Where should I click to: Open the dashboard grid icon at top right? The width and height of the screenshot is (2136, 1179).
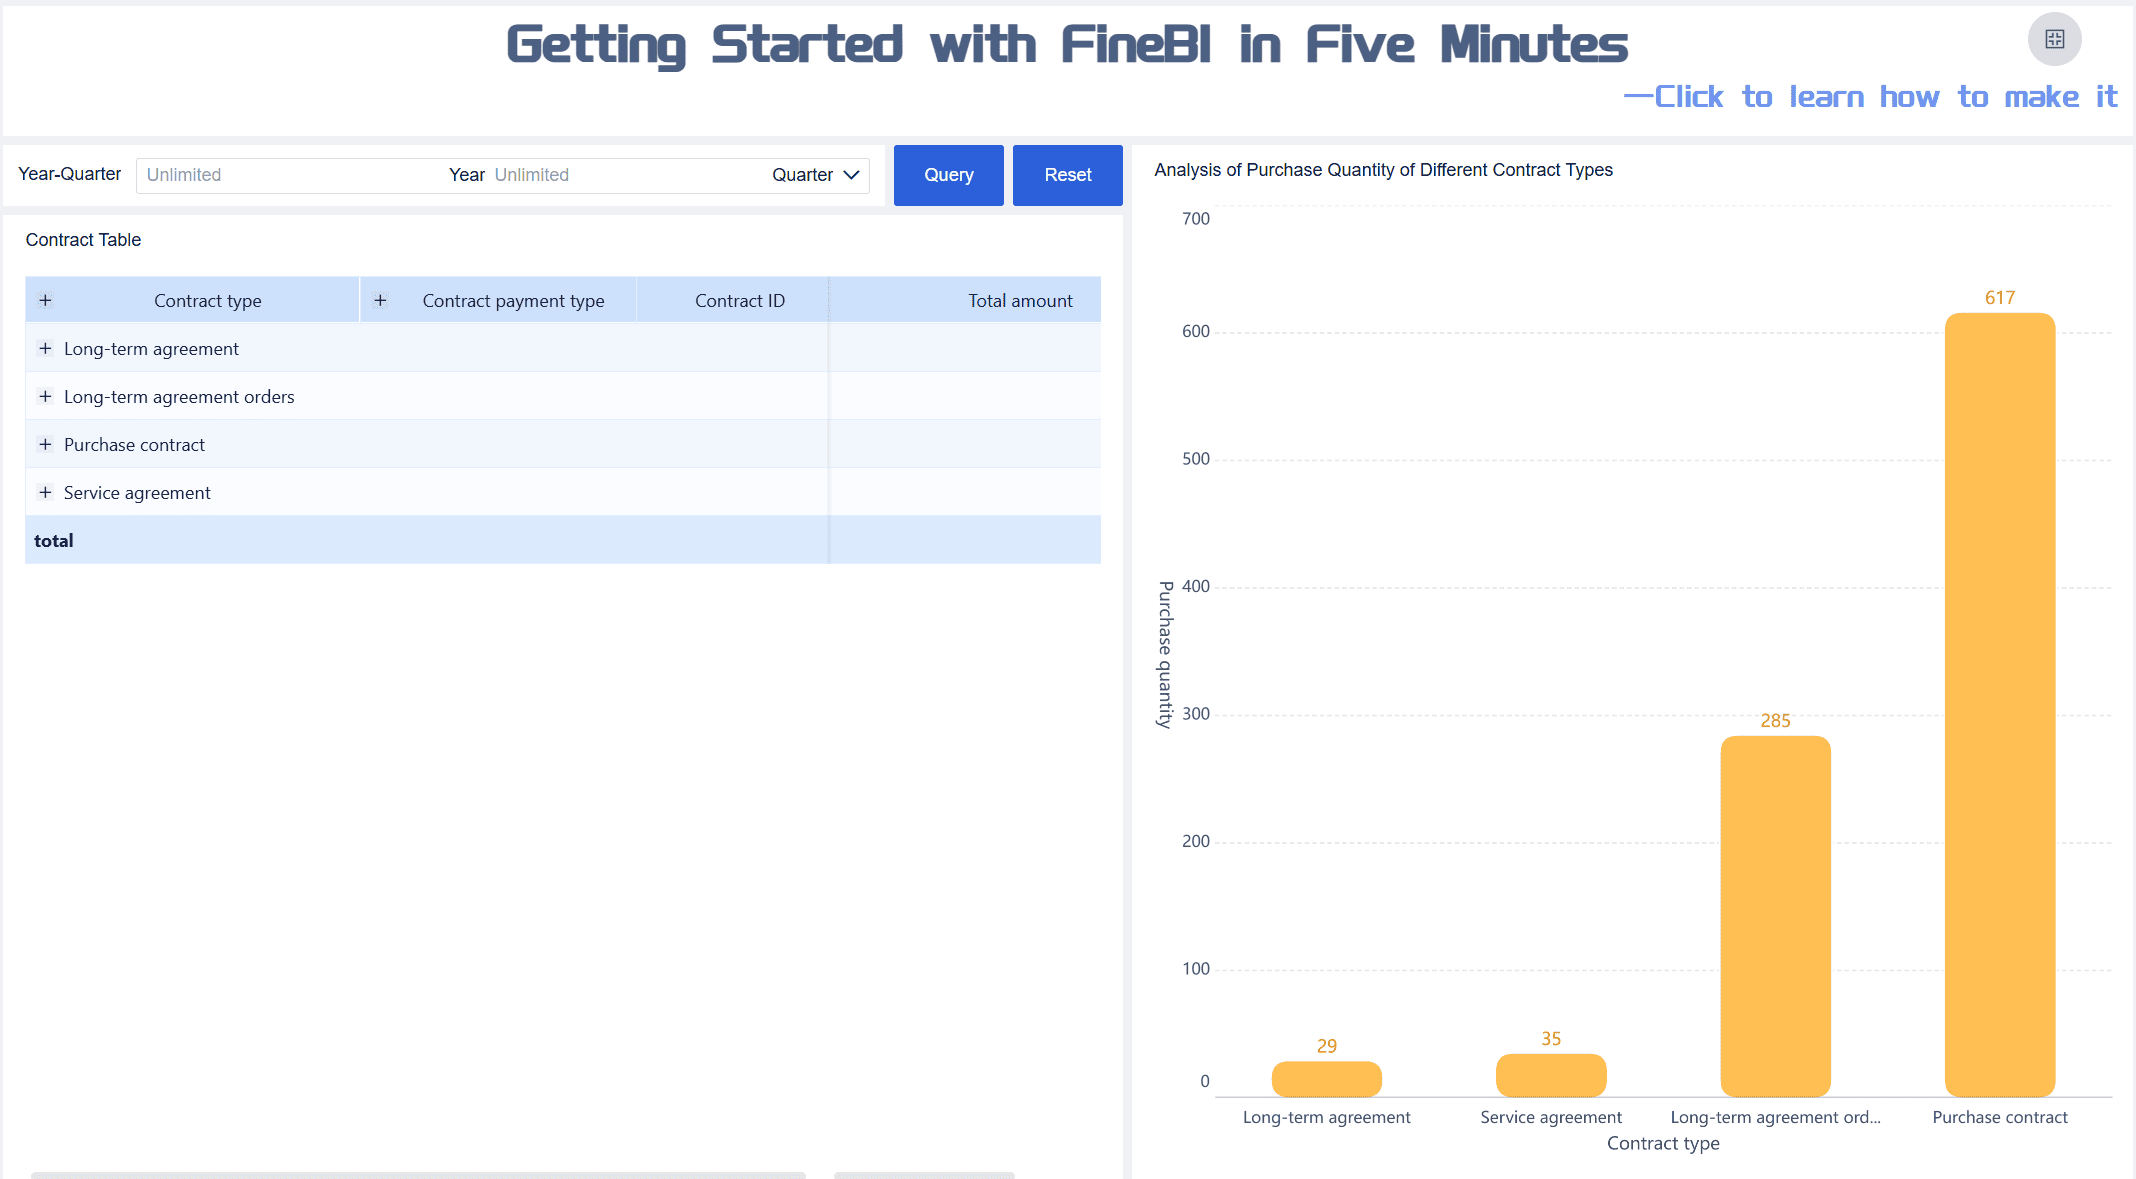pyautogui.click(x=2054, y=39)
